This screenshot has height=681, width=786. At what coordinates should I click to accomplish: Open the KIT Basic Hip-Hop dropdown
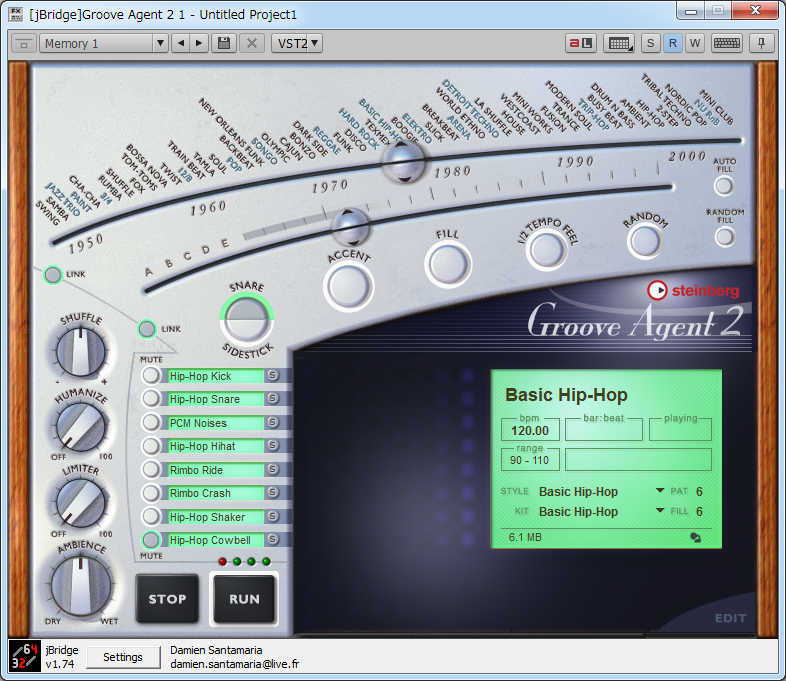[x=660, y=511]
